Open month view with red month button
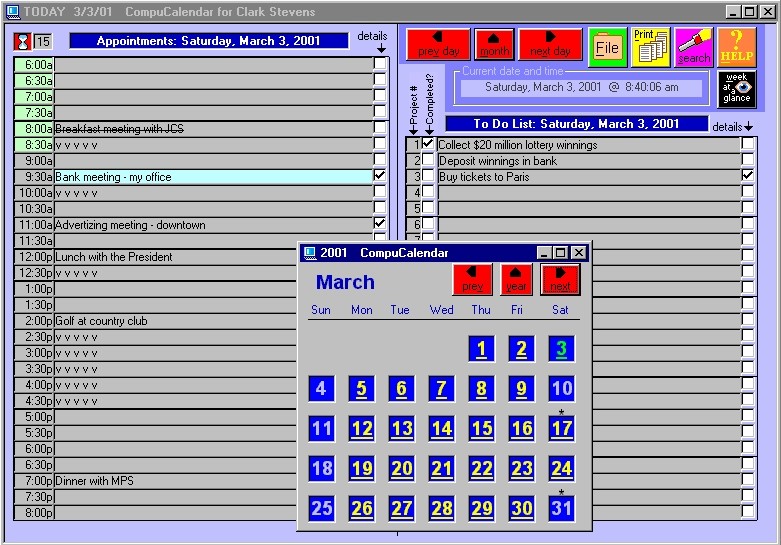The width and height of the screenshot is (781, 545). [x=494, y=45]
